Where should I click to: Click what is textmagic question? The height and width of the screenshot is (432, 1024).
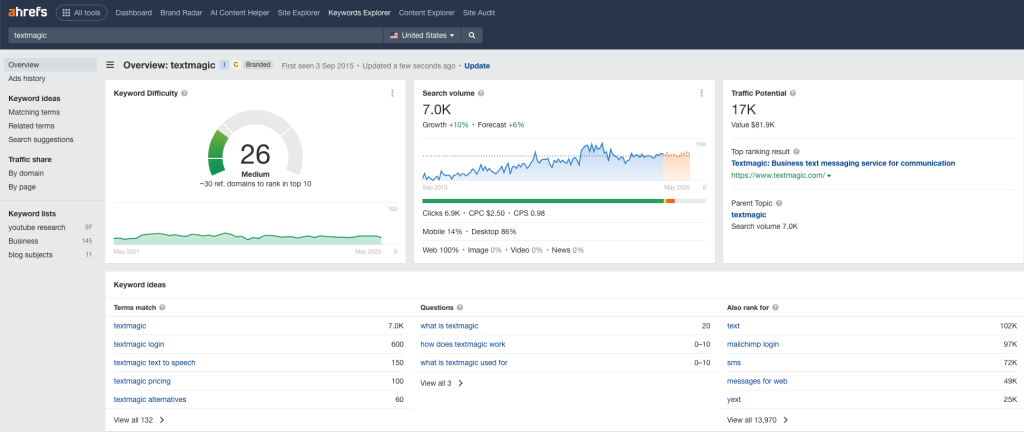click(x=449, y=326)
